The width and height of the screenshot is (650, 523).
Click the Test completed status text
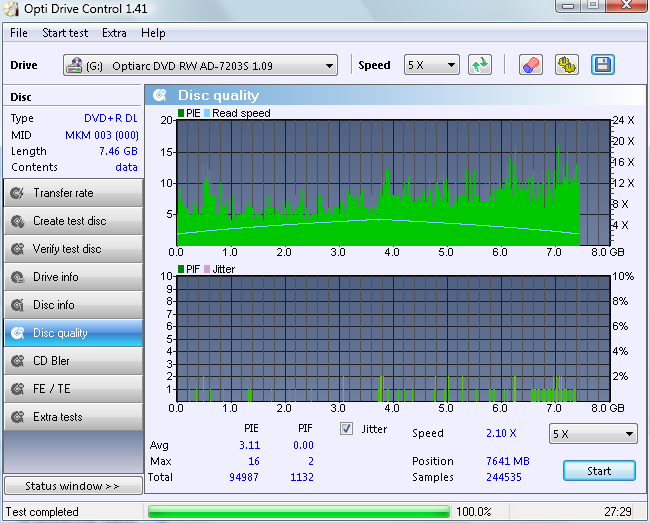tap(42, 512)
